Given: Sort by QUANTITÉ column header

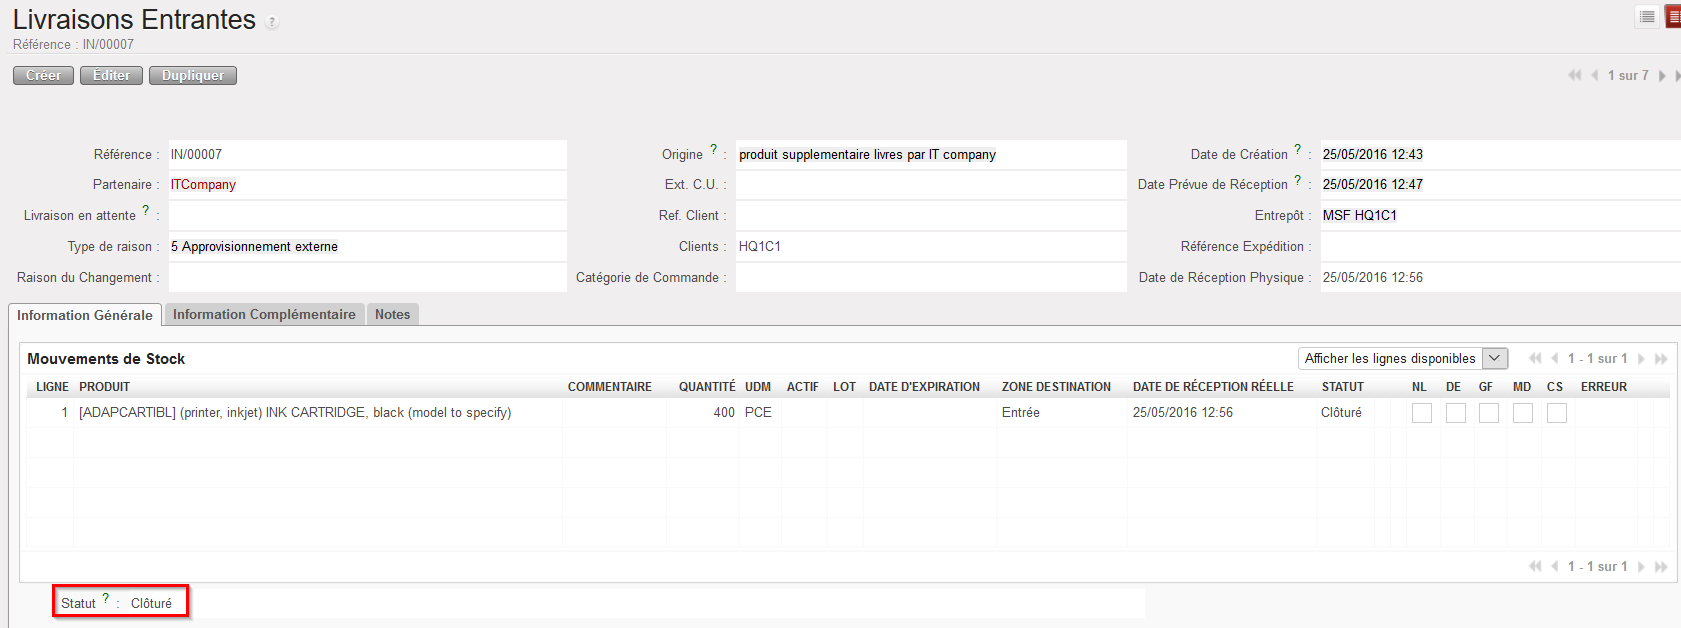Looking at the screenshot, I should tap(707, 387).
